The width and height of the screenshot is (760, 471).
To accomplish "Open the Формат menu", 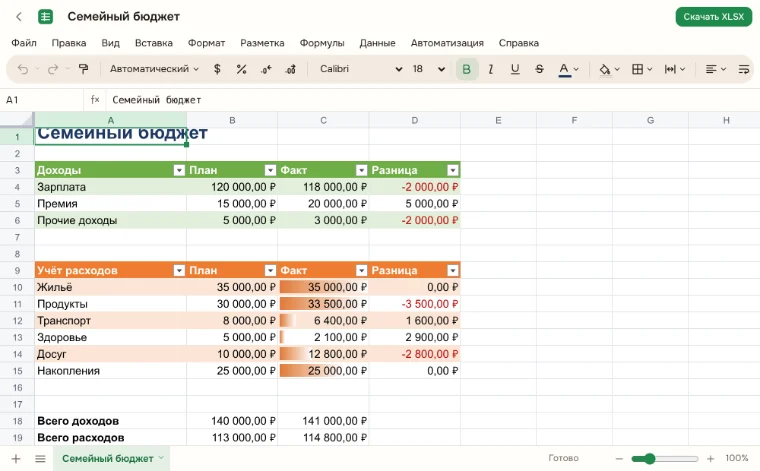I will [x=206, y=43].
